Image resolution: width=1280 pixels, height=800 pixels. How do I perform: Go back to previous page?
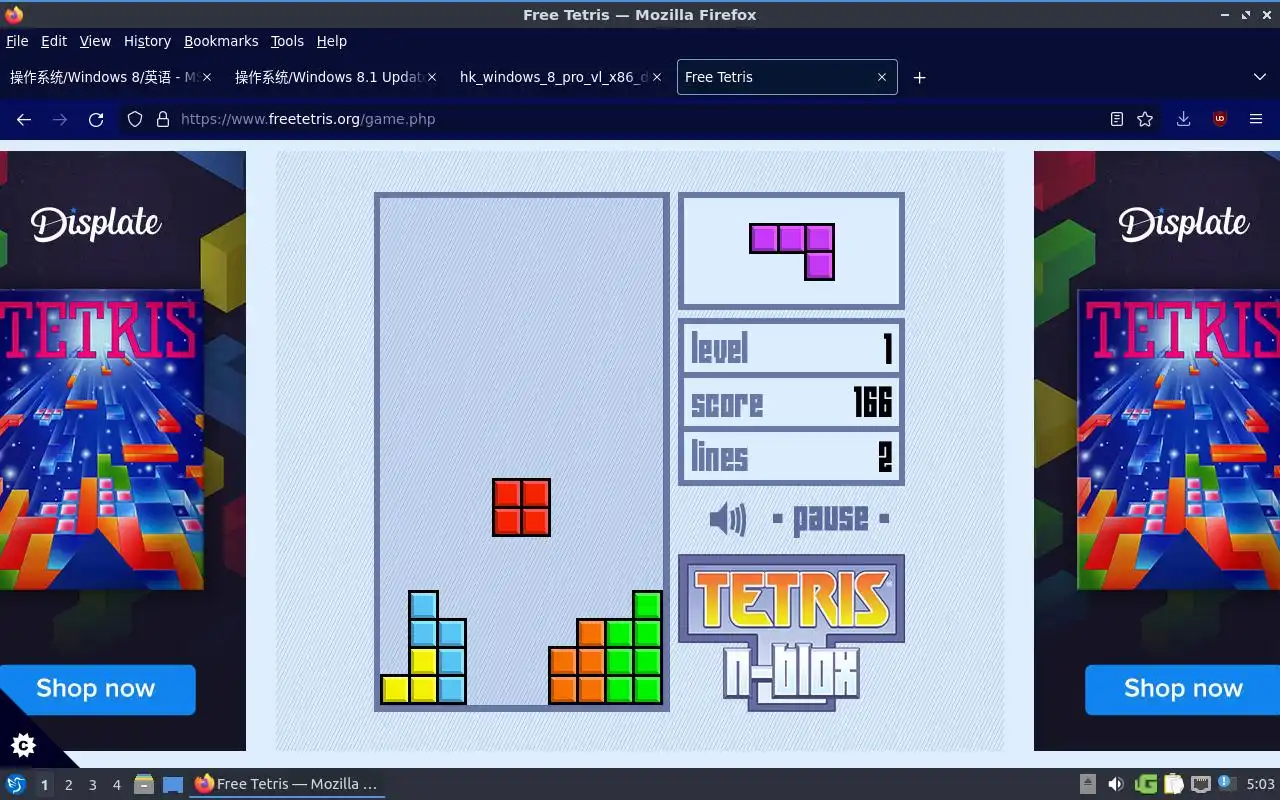coord(24,119)
